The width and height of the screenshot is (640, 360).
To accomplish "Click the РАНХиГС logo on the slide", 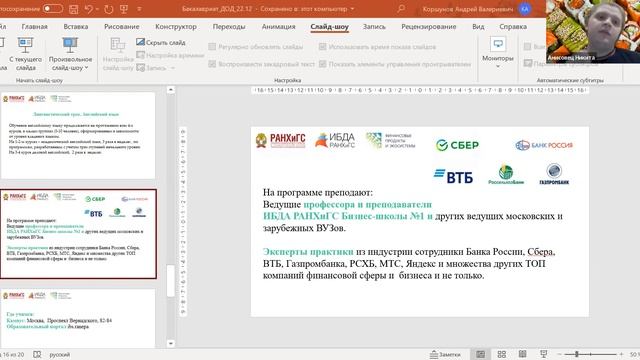I will (280, 140).
